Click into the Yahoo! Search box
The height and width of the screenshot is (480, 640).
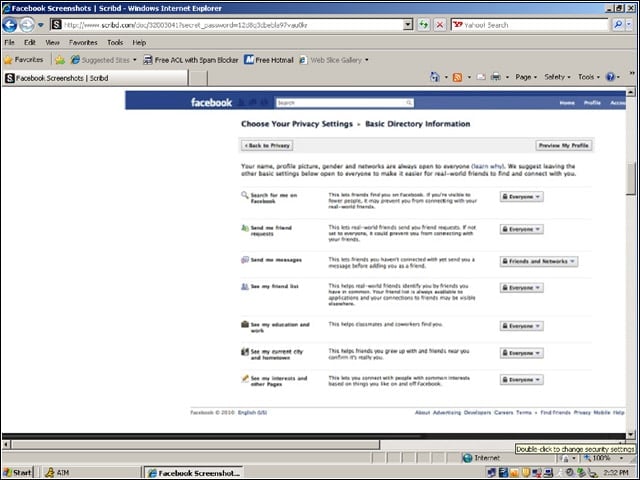530,25
